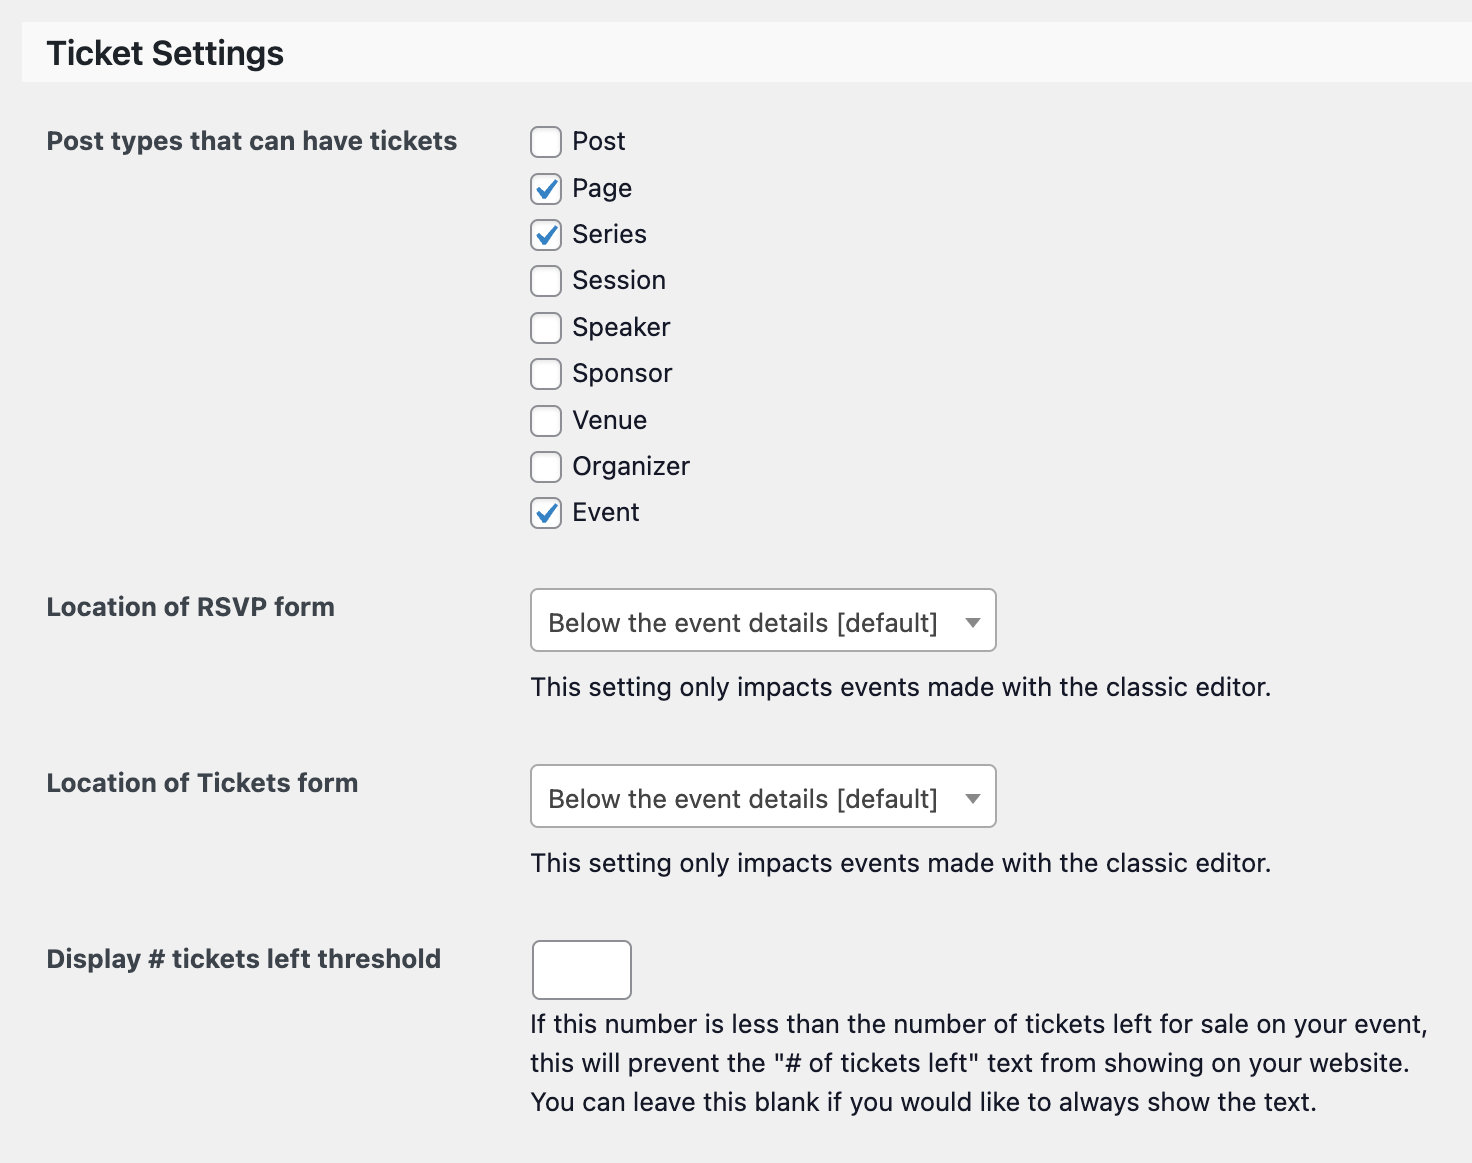The width and height of the screenshot is (1472, 1163).
Task: Focus the tickets left threshold field
Action: [x=581, y=969]
